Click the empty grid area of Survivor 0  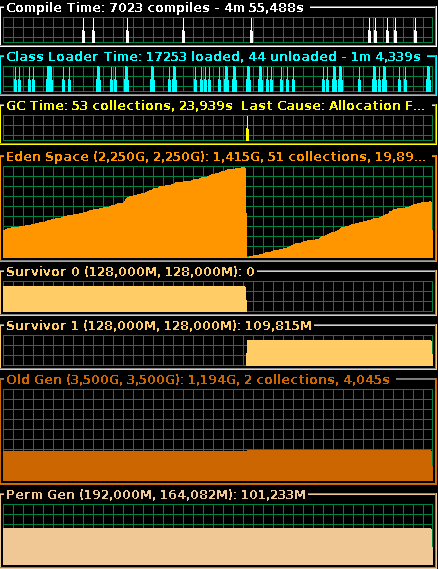(x=340, y=297)
